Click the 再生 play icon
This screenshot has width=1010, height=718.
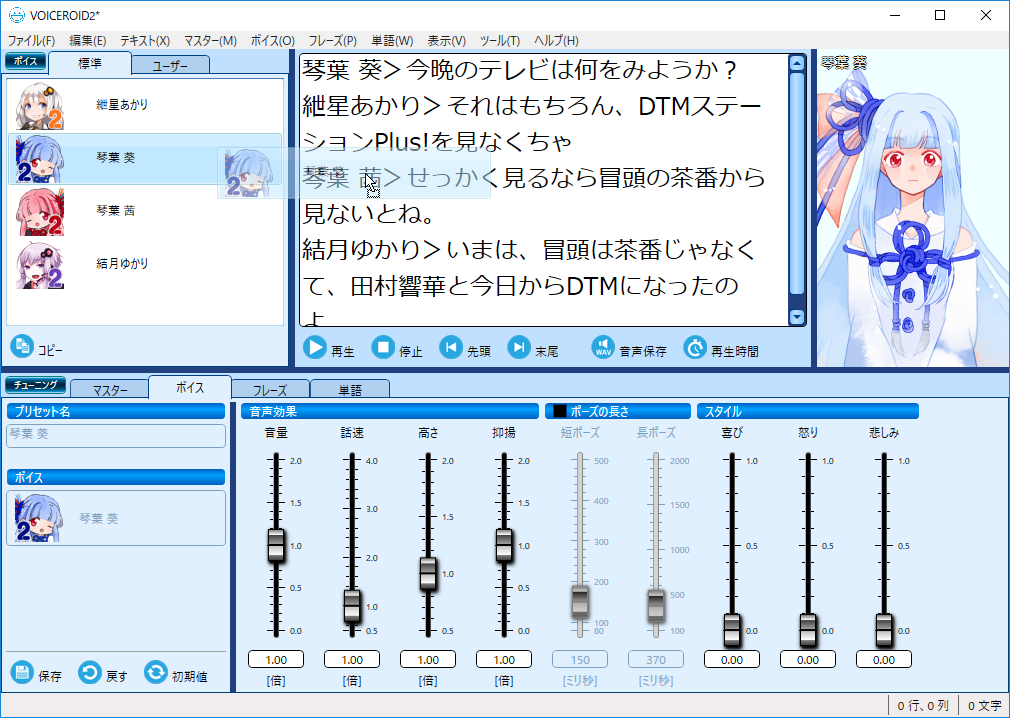coord(315,348)
